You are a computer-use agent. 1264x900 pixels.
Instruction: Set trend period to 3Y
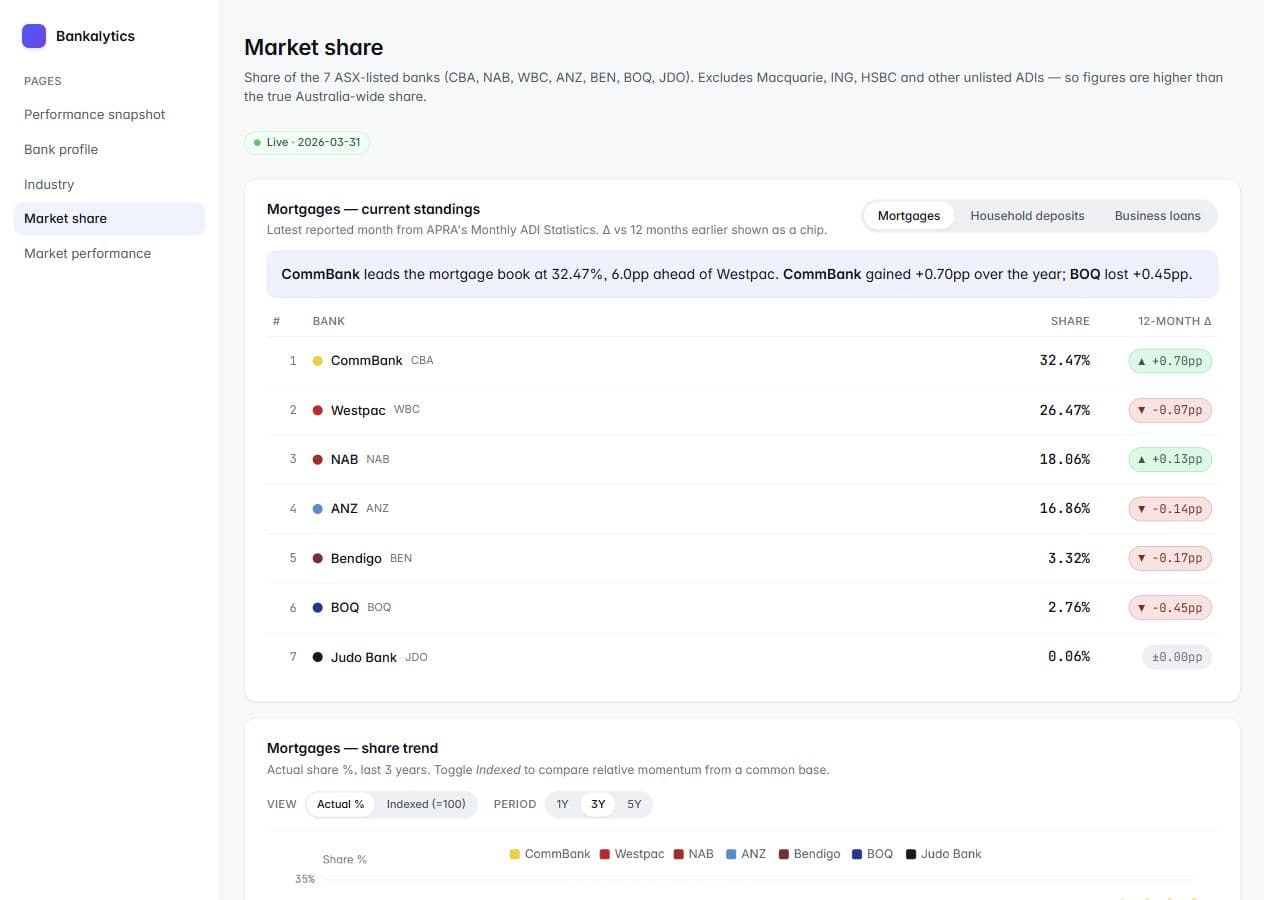click(598, 804)
